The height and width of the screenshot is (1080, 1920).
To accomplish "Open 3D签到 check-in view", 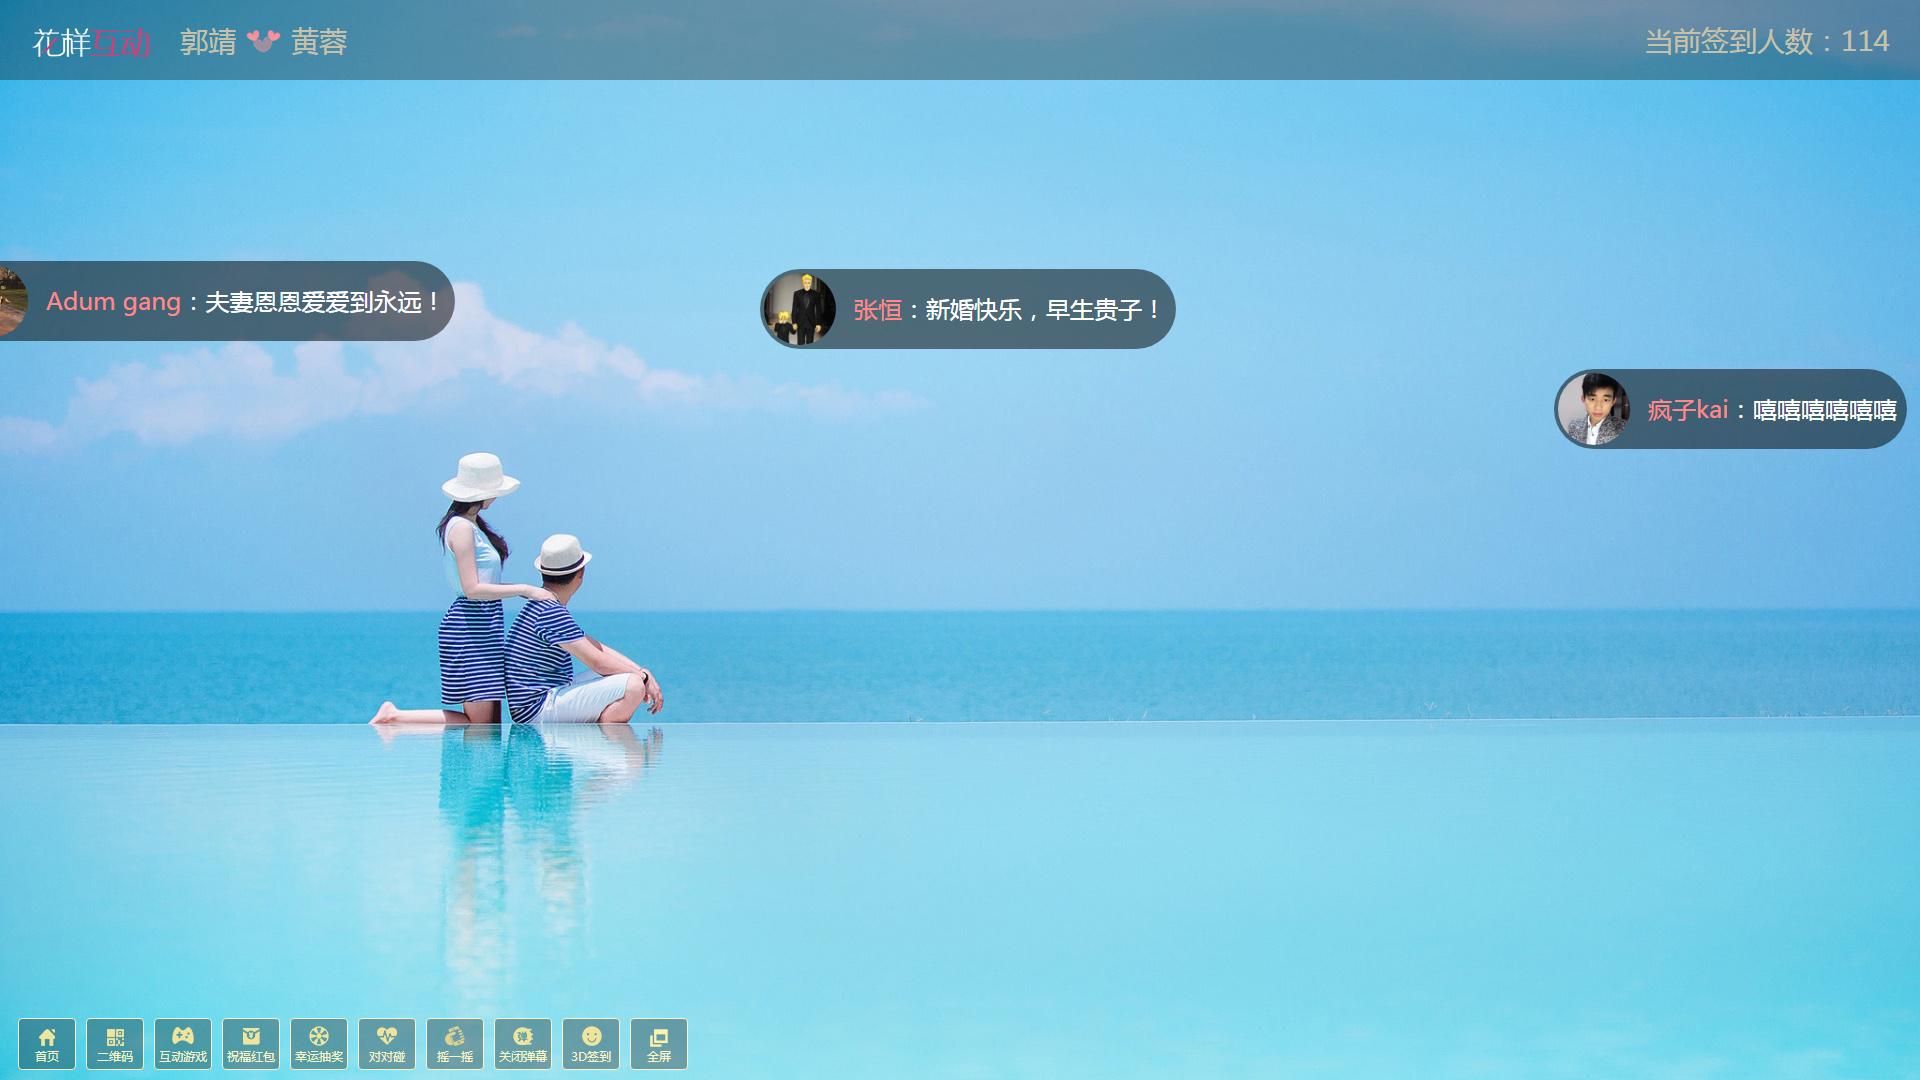I will (x=591, y=1044).
